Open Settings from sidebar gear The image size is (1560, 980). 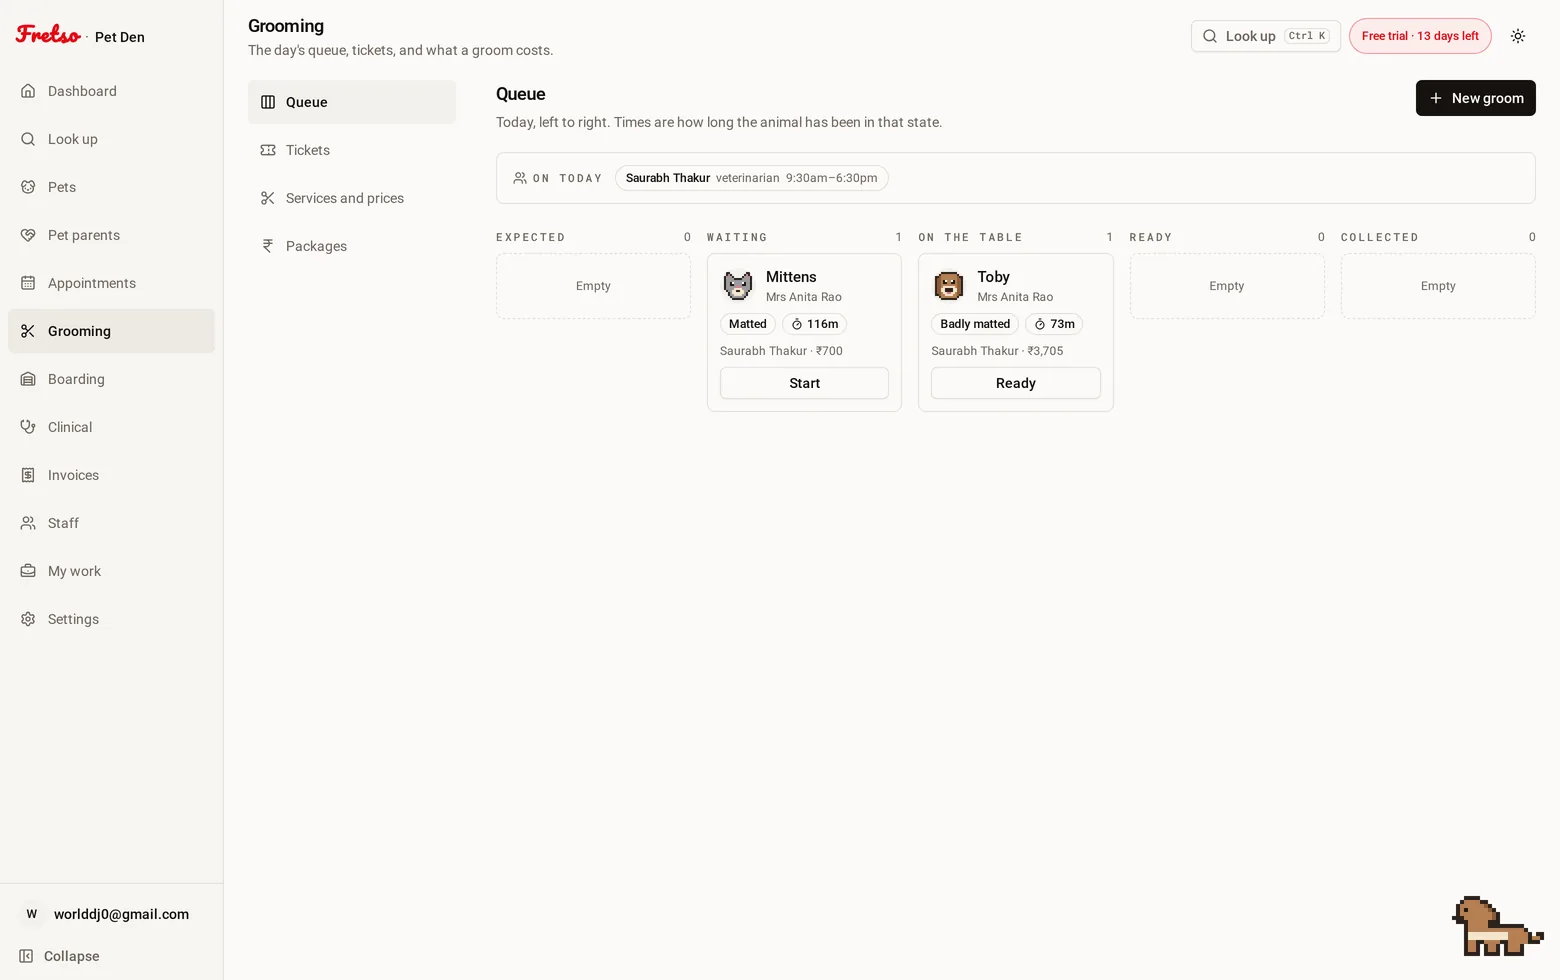tap(111, 619)
